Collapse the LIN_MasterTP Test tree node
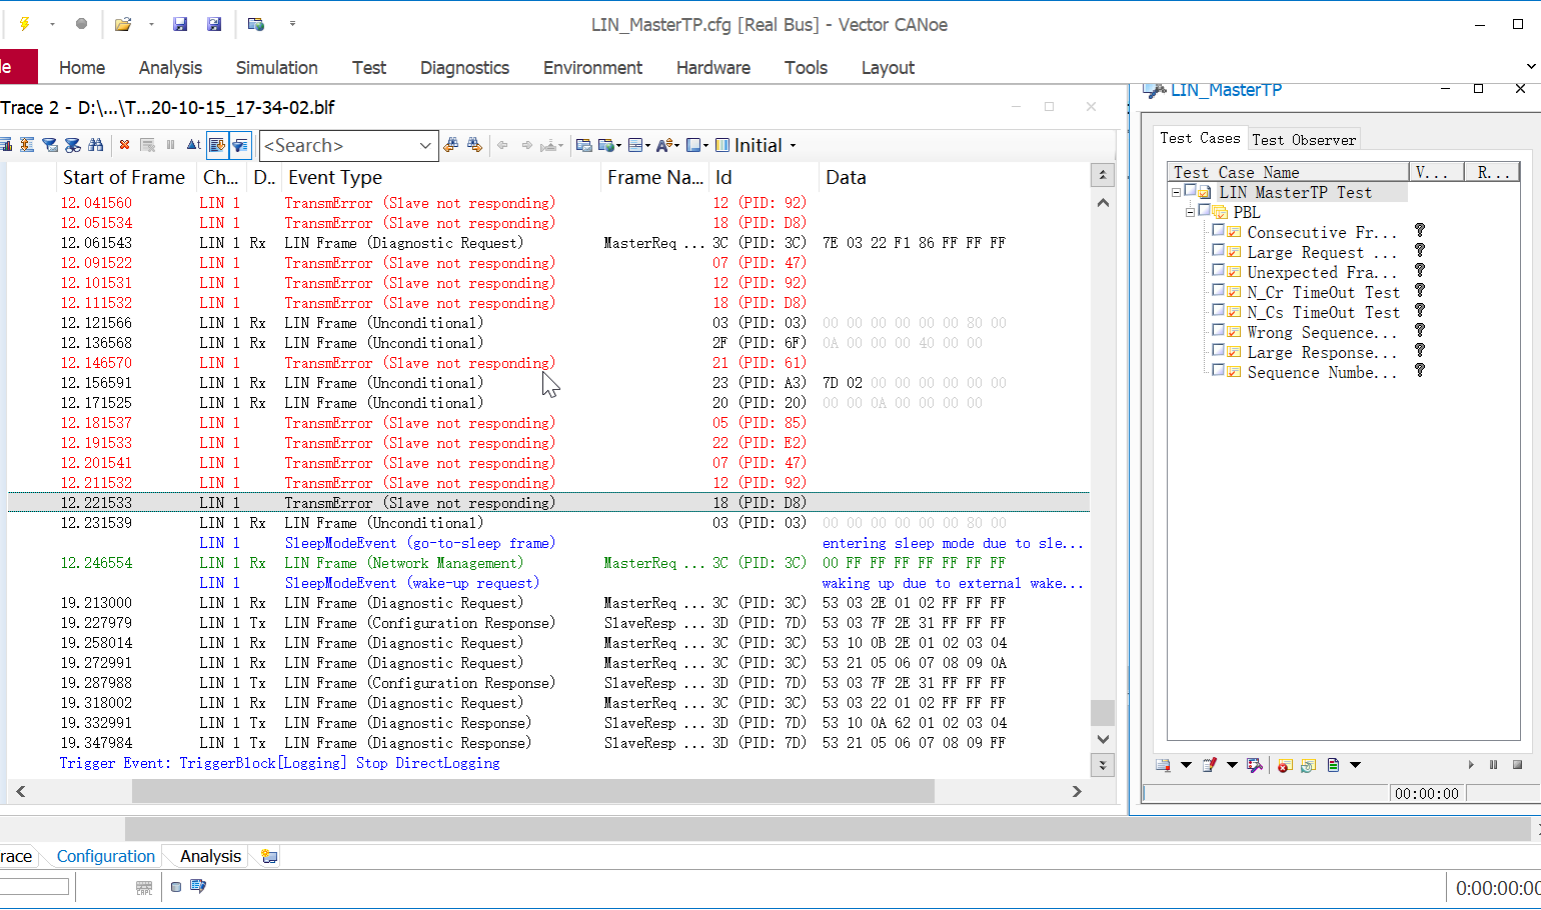 coord(1176,192)
